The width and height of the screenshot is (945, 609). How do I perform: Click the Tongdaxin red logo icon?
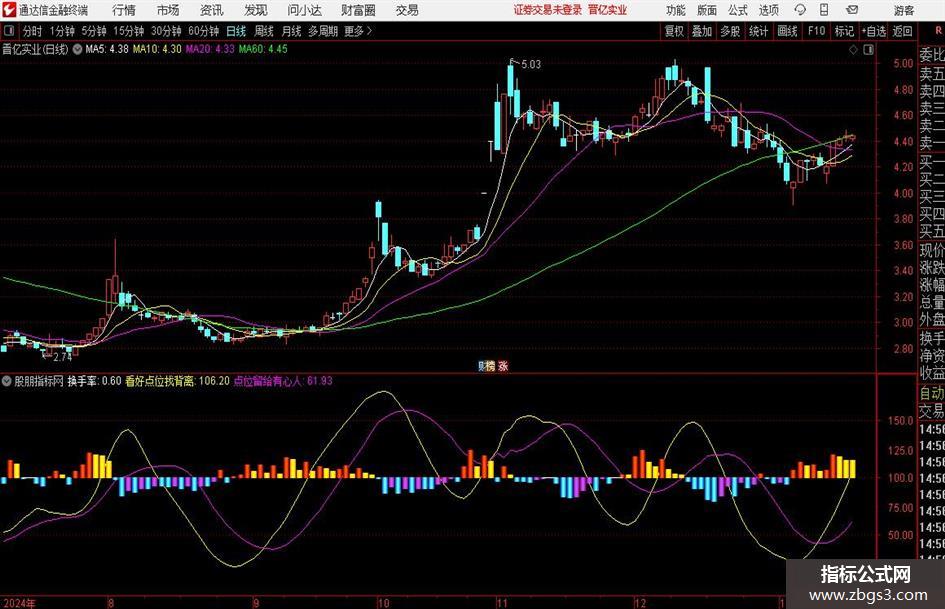click(9, 10)
